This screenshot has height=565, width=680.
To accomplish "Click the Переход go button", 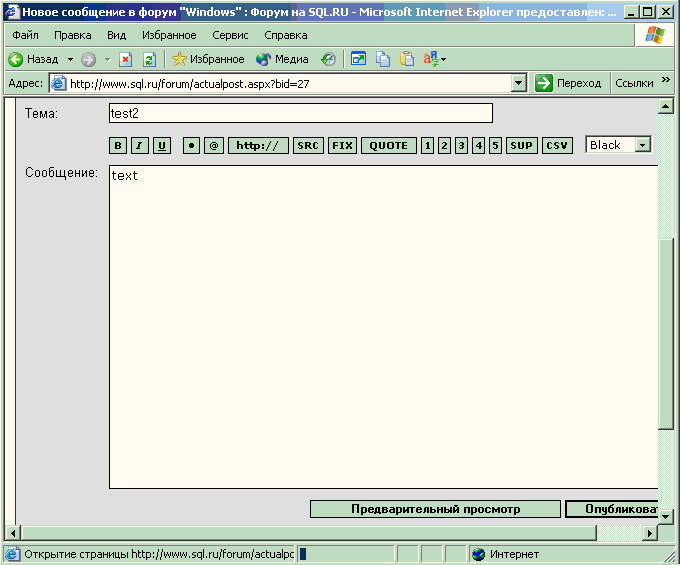I will [x=568, y=83].
